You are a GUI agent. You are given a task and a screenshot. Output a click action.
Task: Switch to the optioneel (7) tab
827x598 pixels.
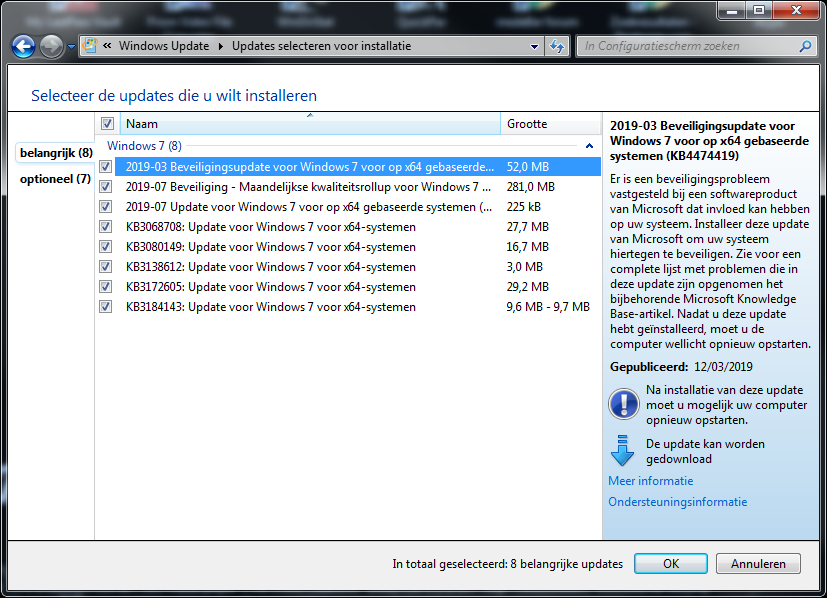[x=55, y=179]
